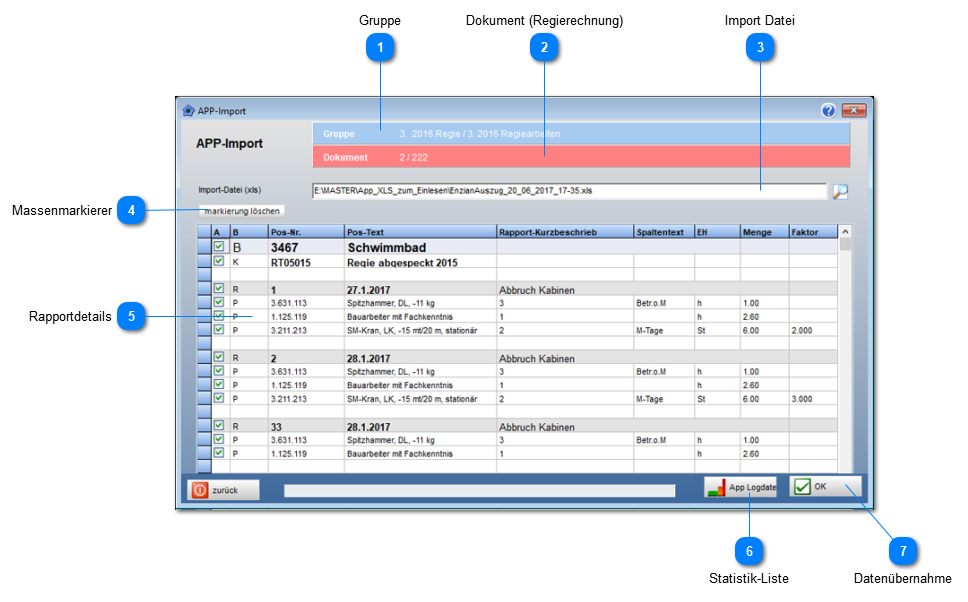Click the vertical scrollbar thumb

point(845,245)
